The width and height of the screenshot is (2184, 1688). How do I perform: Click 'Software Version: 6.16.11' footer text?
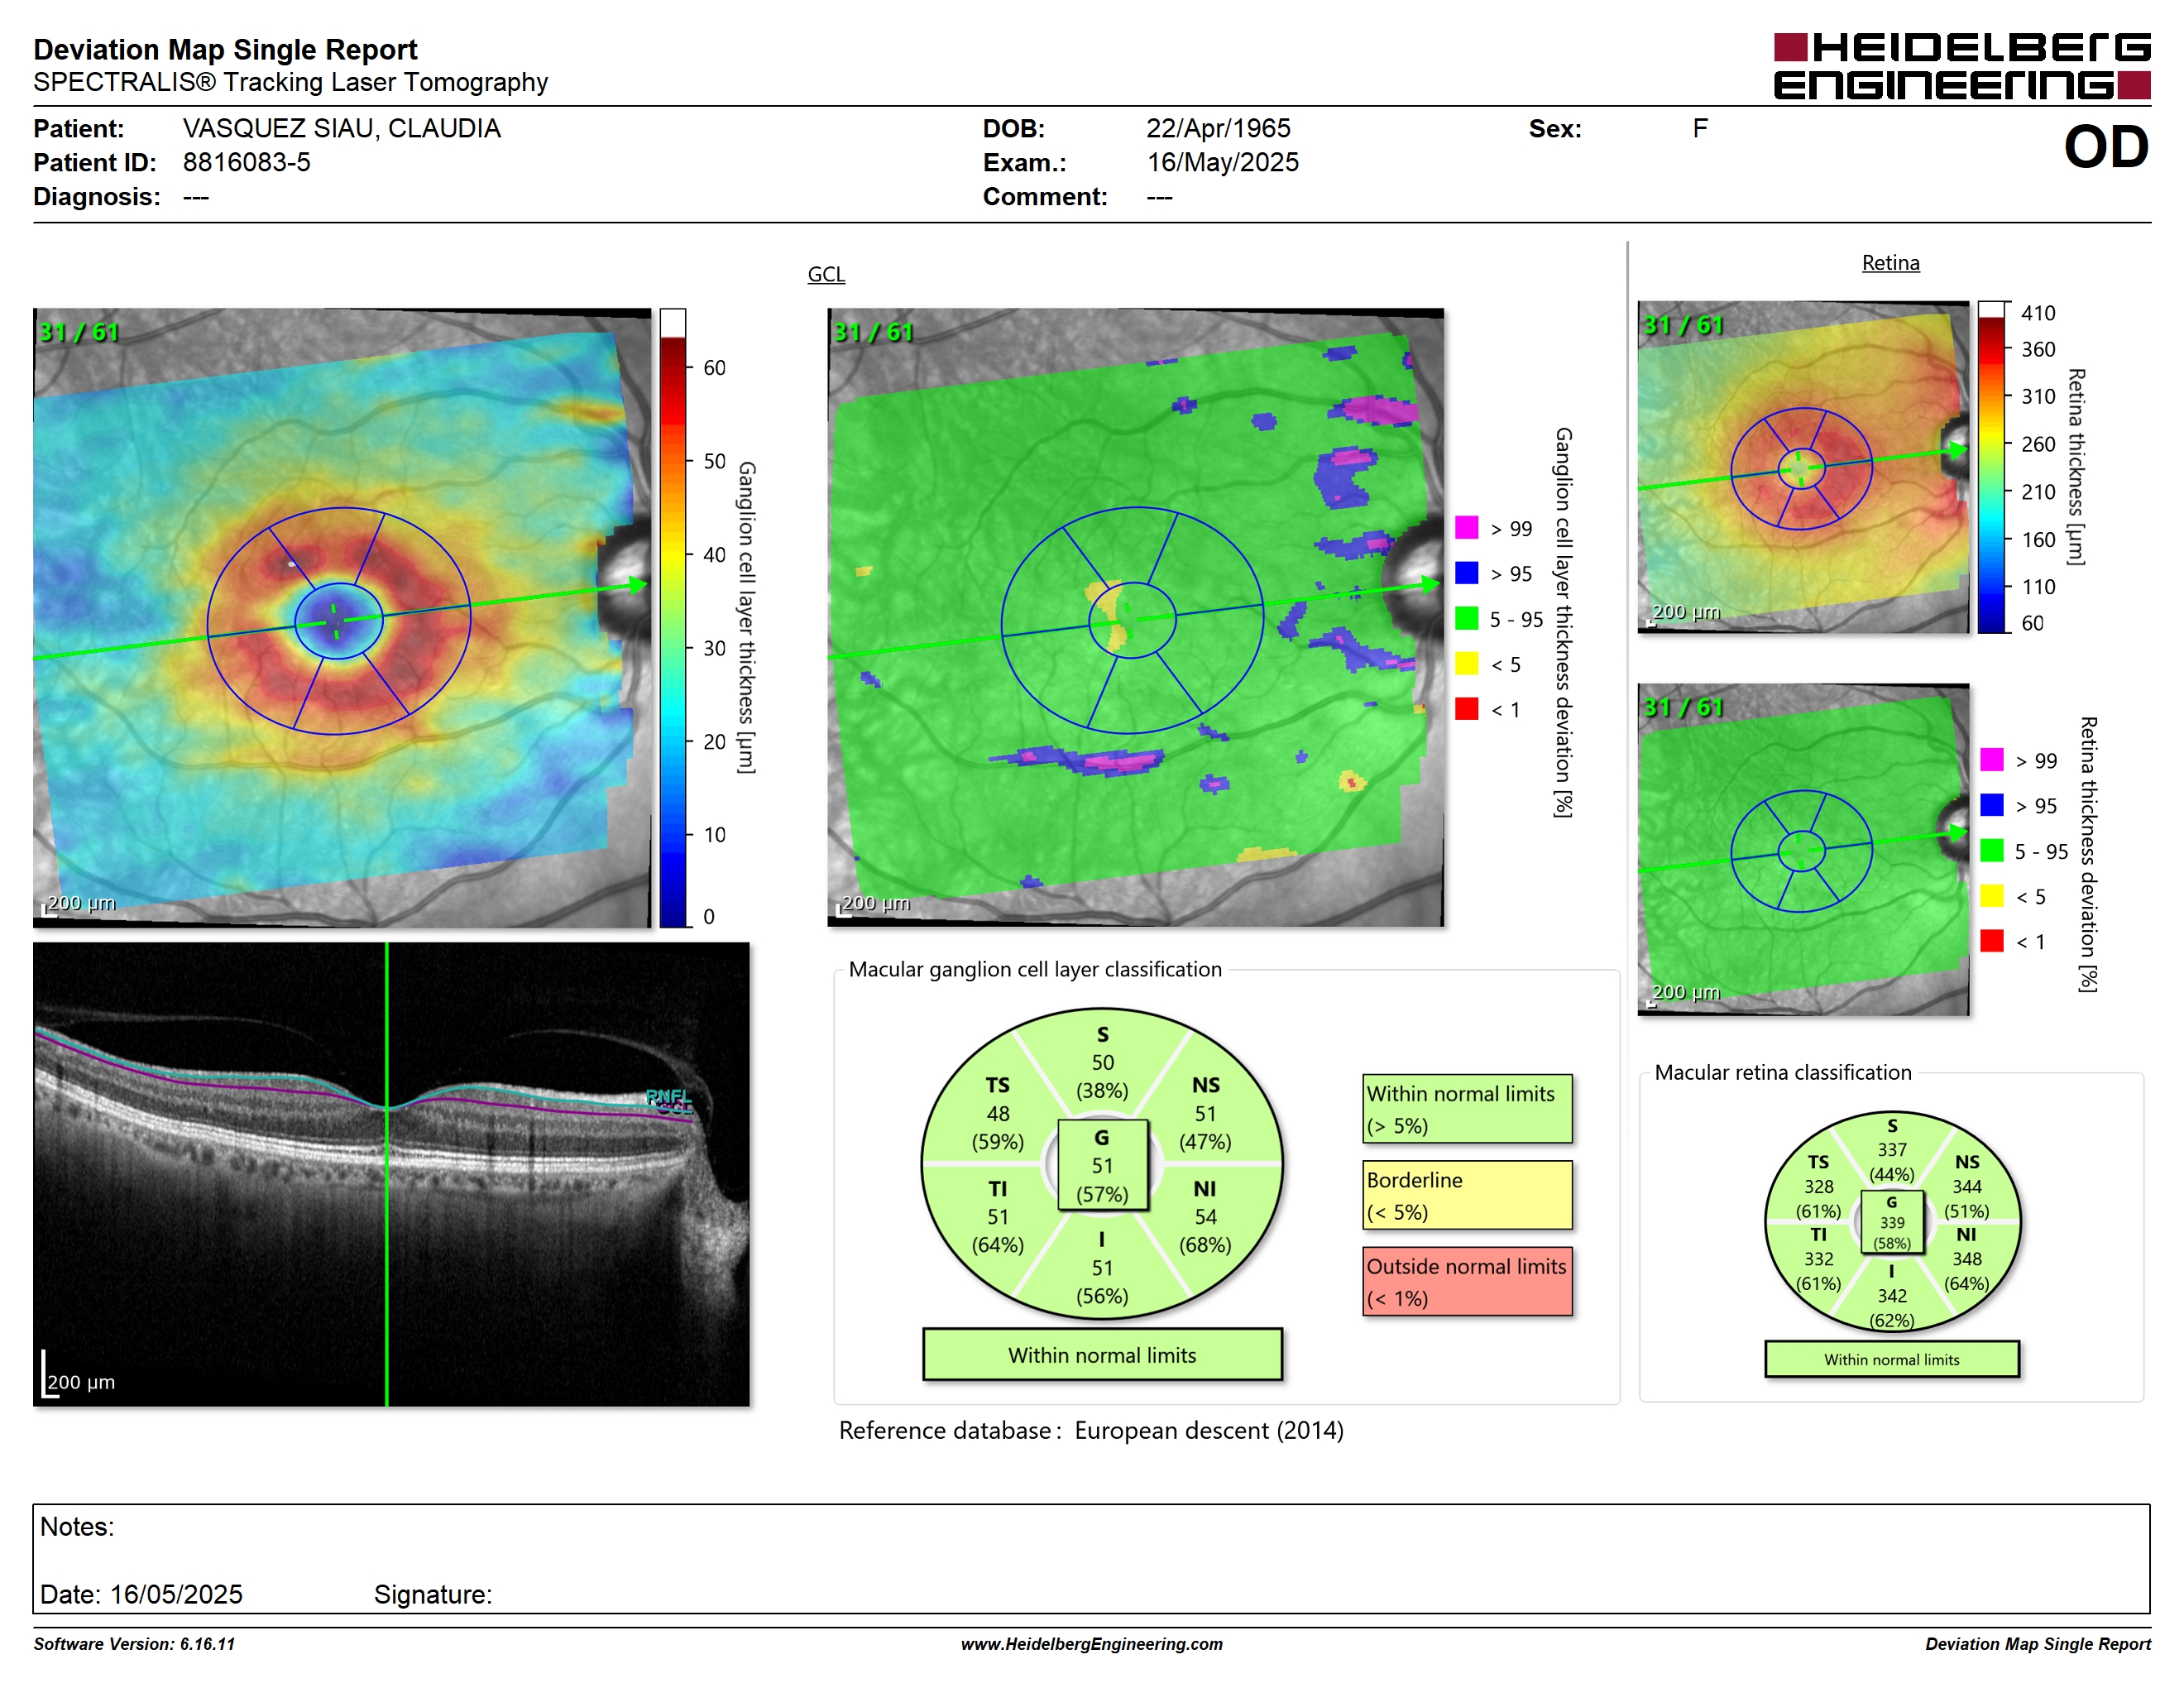pos(134,1644)
